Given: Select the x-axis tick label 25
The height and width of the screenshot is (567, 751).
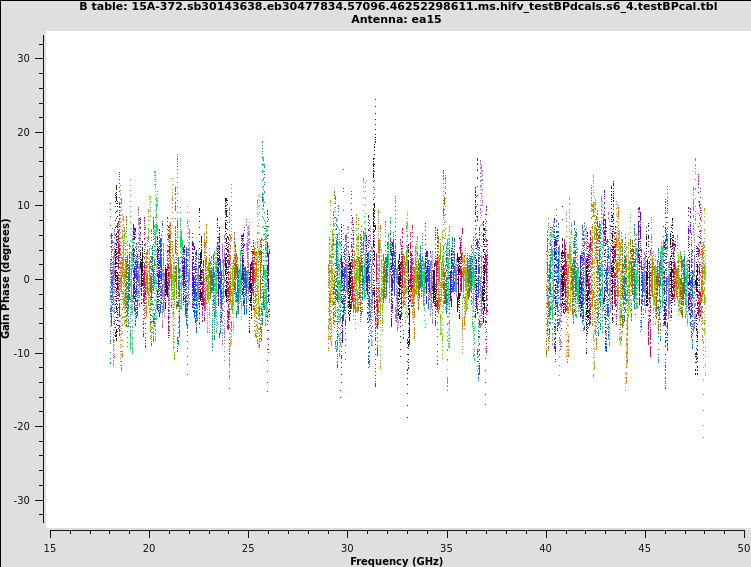Looking at the screenshot, I should pos(248,547).
